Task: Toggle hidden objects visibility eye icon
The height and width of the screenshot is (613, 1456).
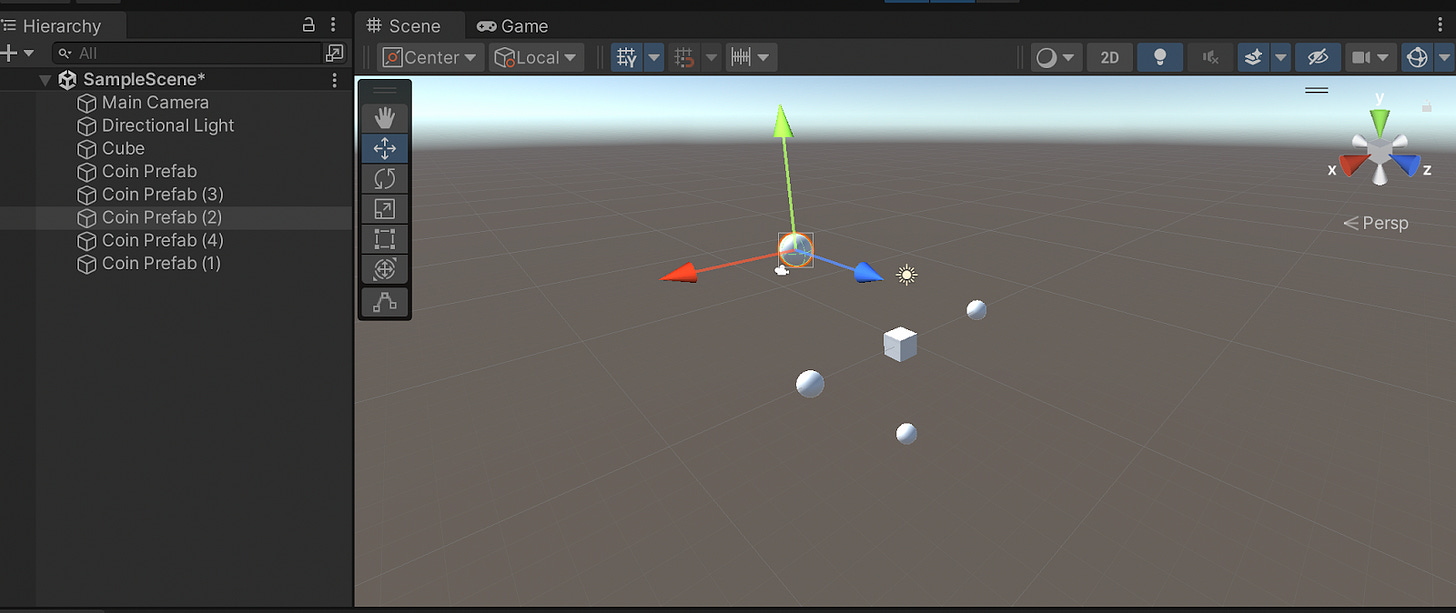Action: [x=1317, y=58]
